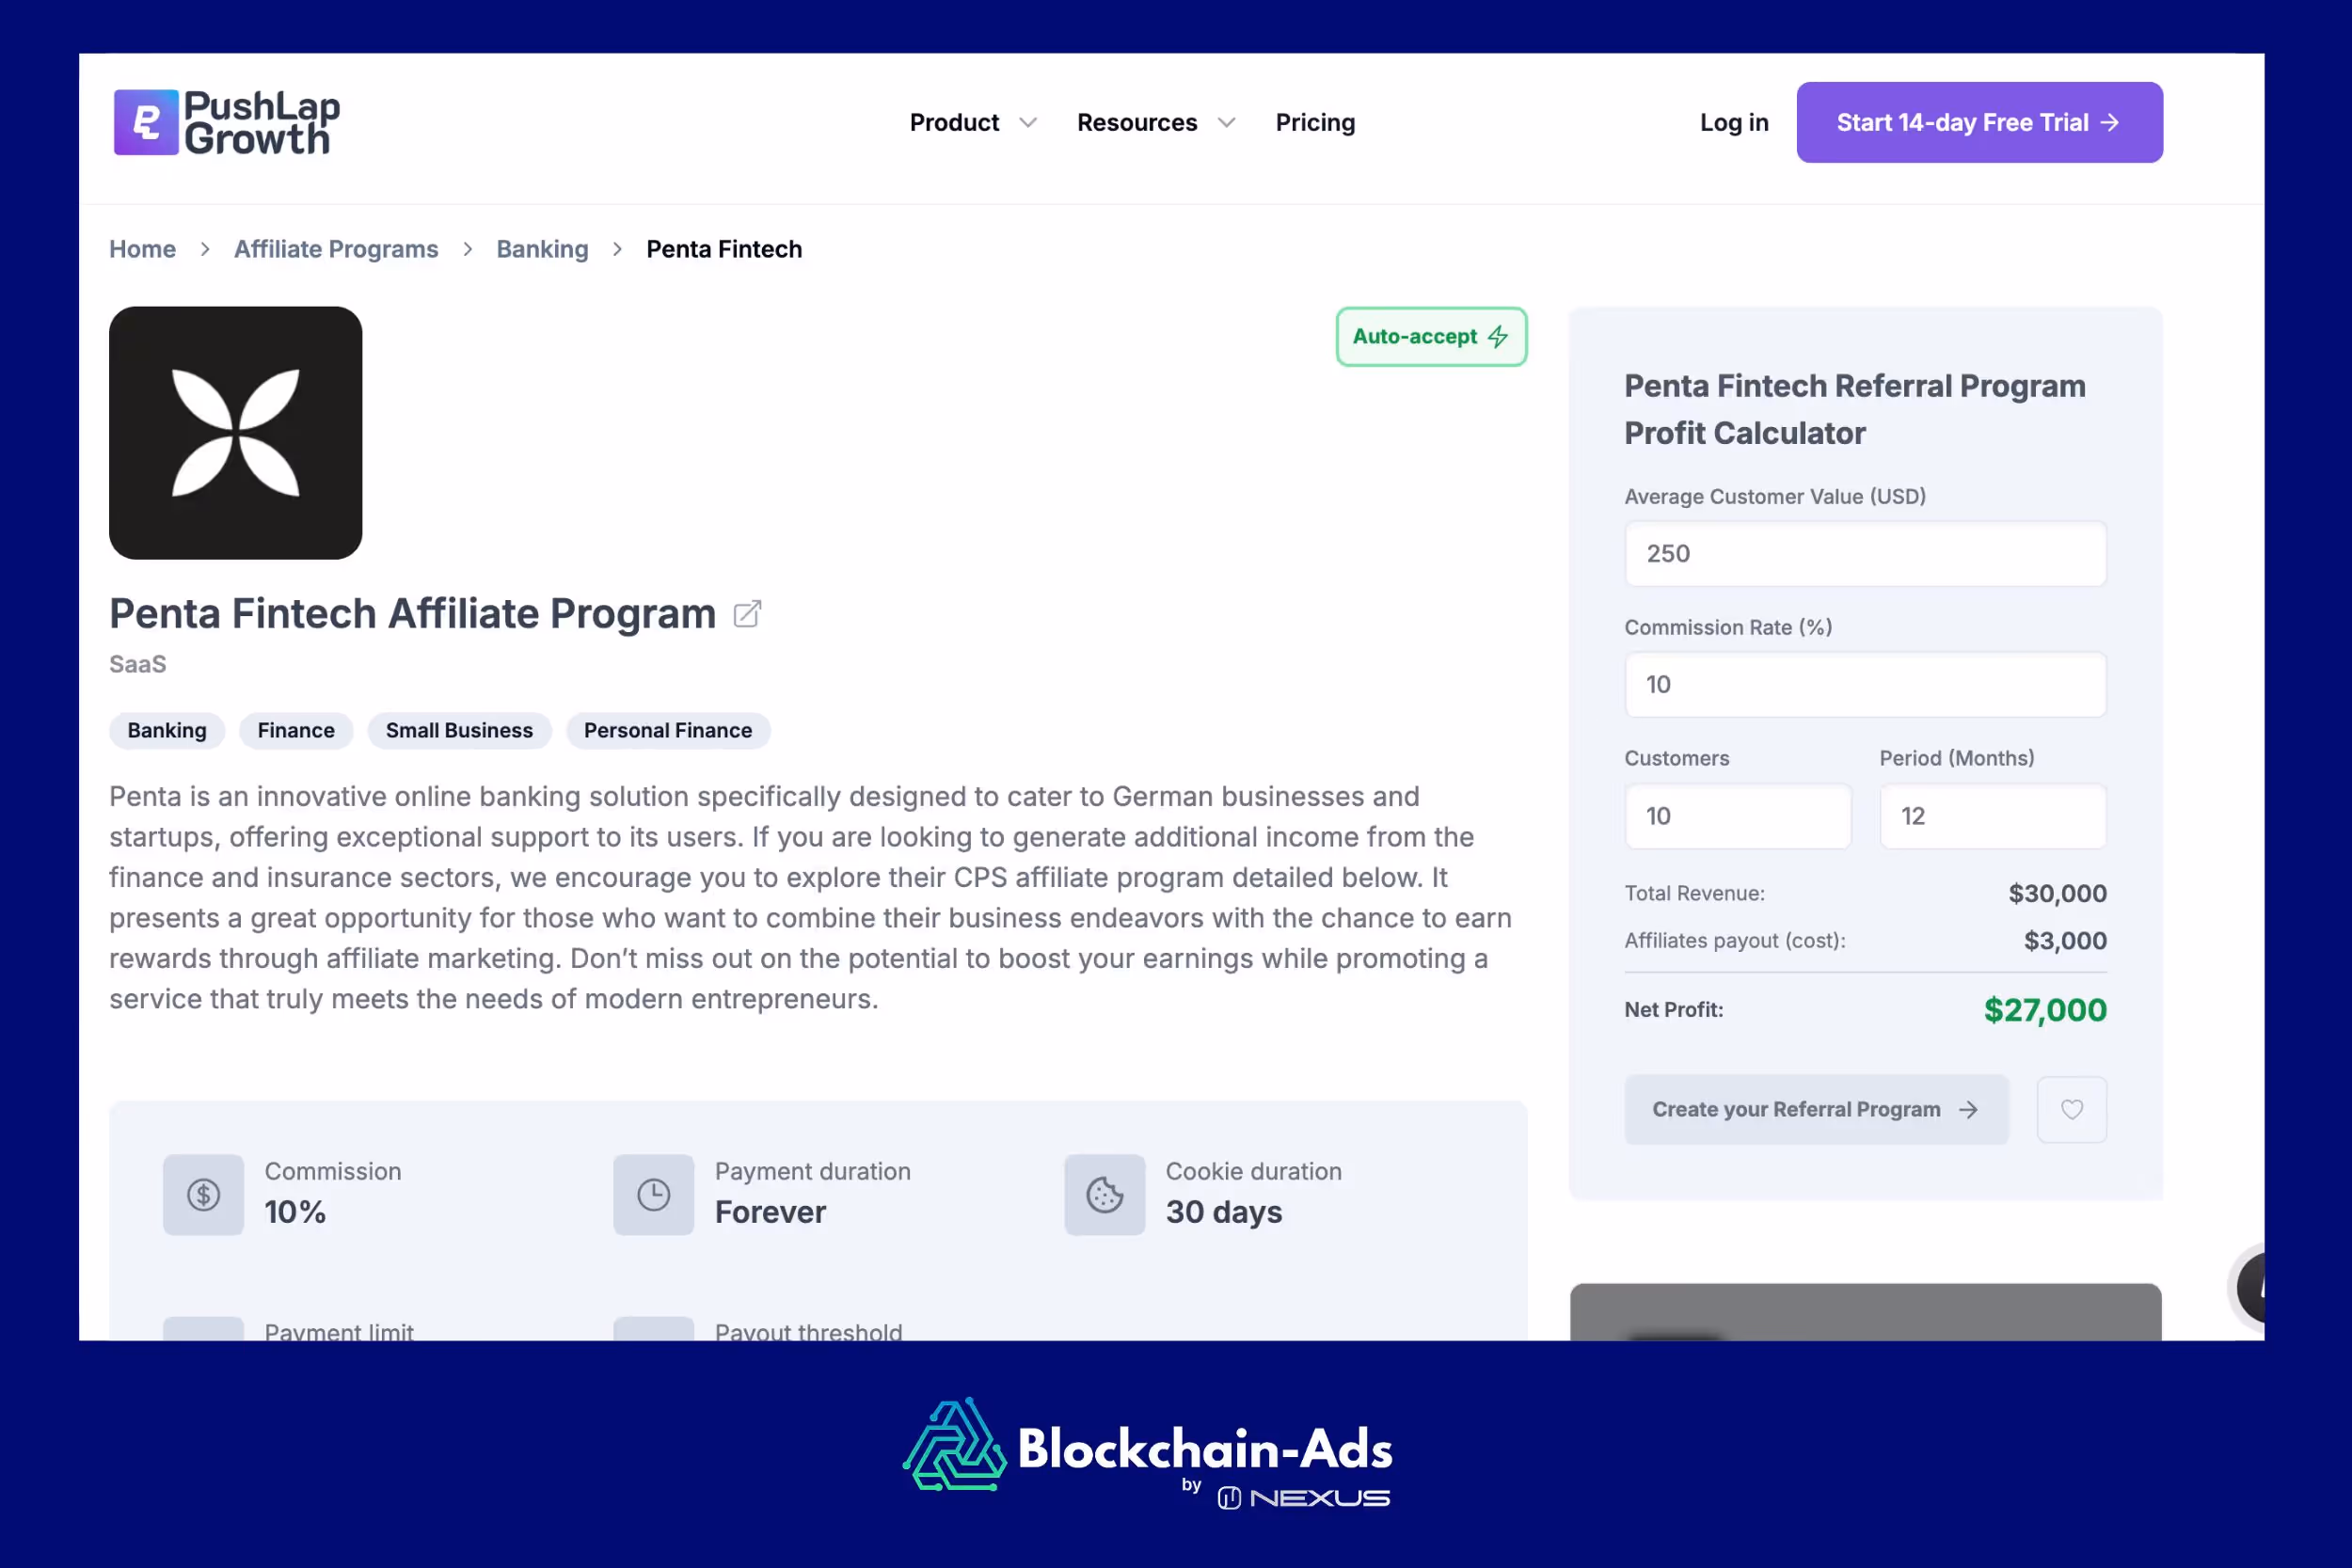
Task: Click the Auto-accept lightning badge
Action: (x=1431, y=337)
